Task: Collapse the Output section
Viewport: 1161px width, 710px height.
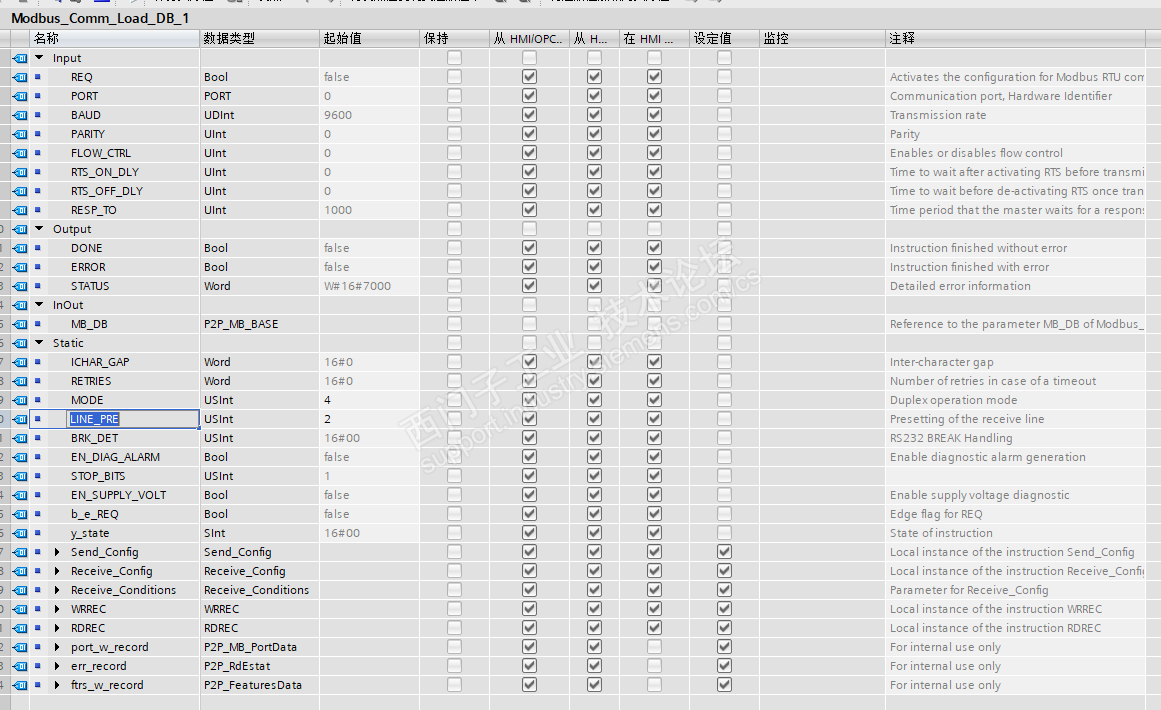Action: pos(39,229)
